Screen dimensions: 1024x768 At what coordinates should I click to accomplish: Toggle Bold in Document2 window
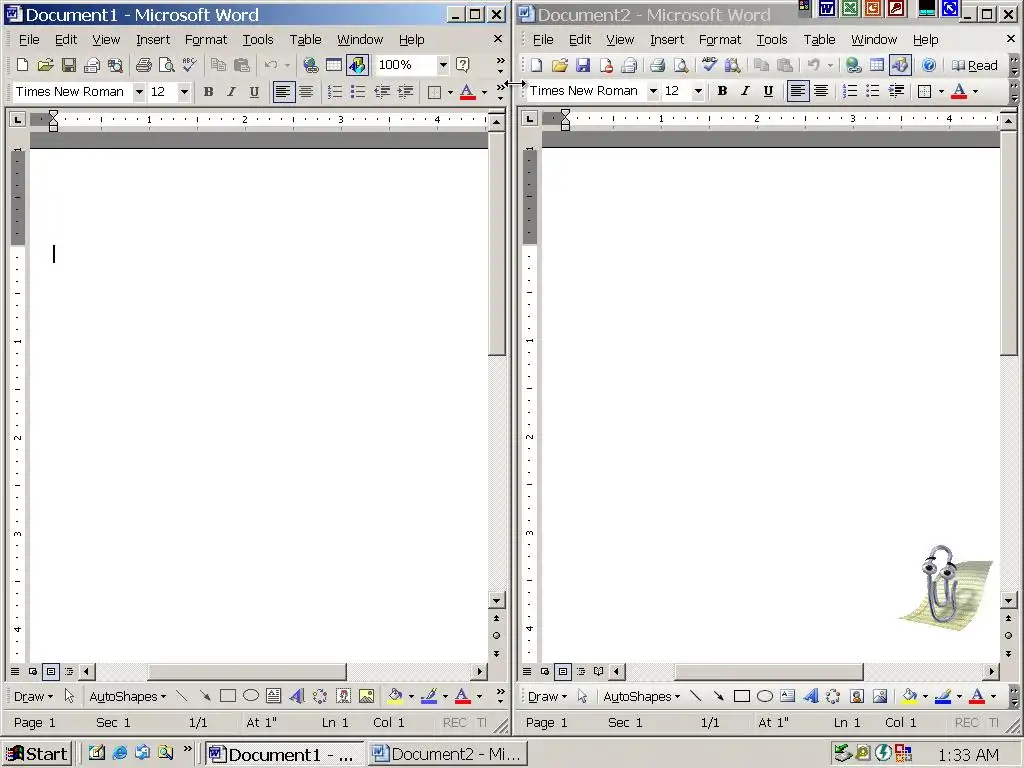click(722, 91)
